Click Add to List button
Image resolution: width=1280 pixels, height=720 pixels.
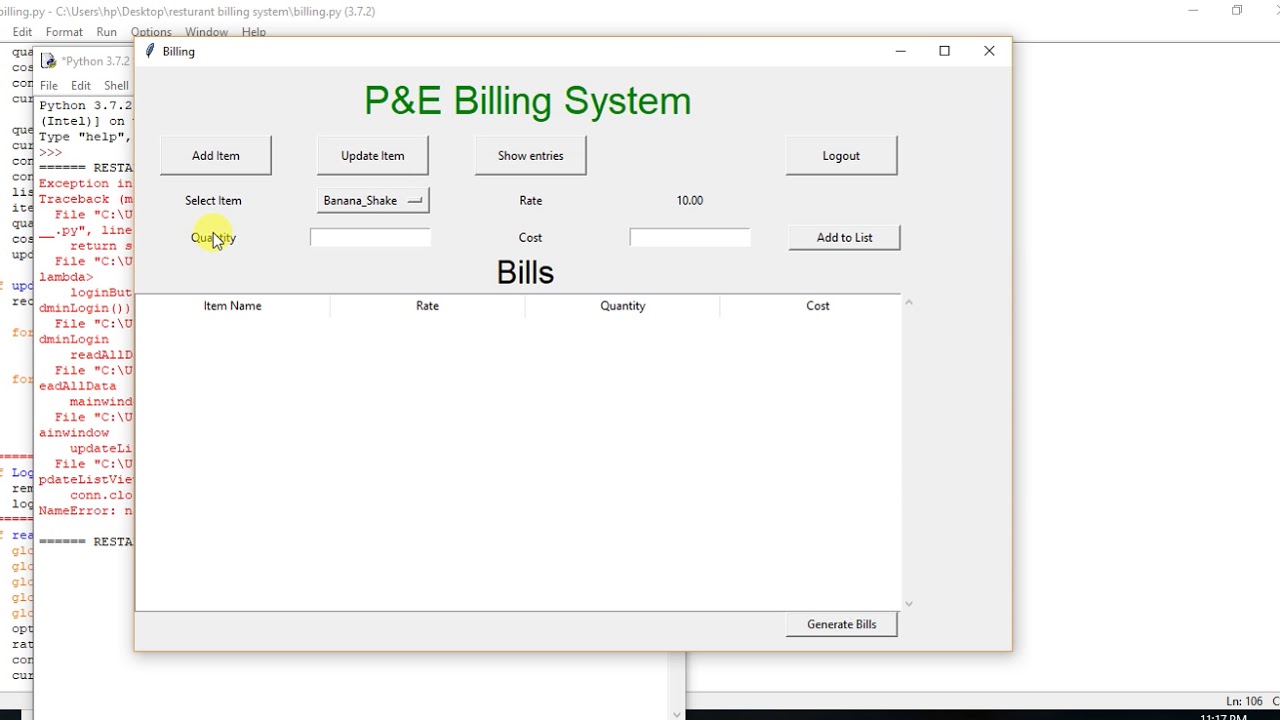coord(844,238)
